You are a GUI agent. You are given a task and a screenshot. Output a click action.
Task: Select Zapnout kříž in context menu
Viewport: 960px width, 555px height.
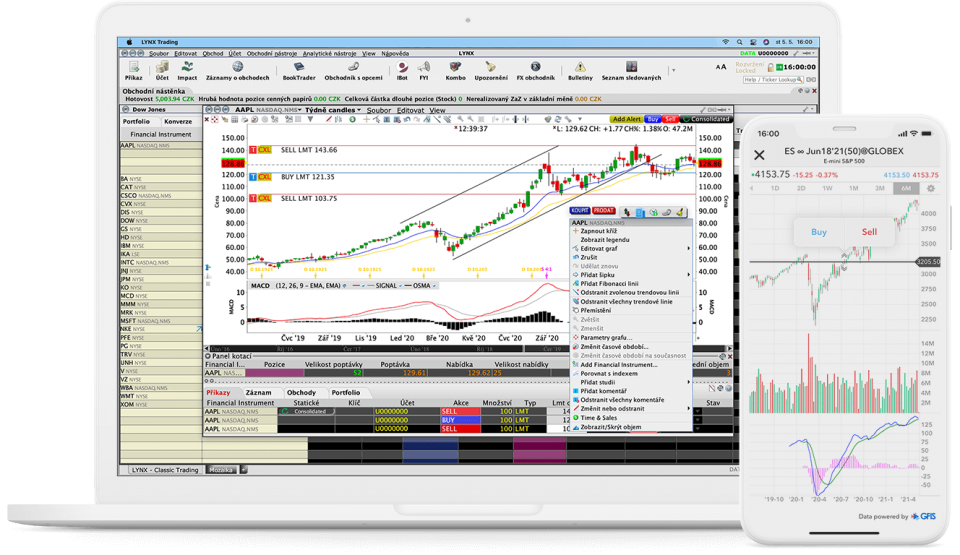[631, 231]
